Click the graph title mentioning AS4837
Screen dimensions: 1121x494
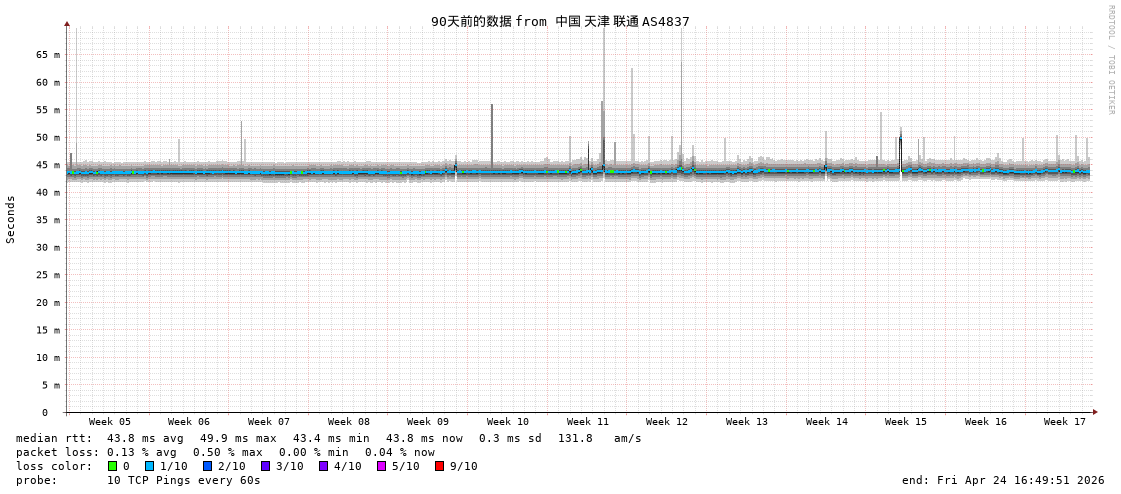pyautogui.click(x=560, y=21)
